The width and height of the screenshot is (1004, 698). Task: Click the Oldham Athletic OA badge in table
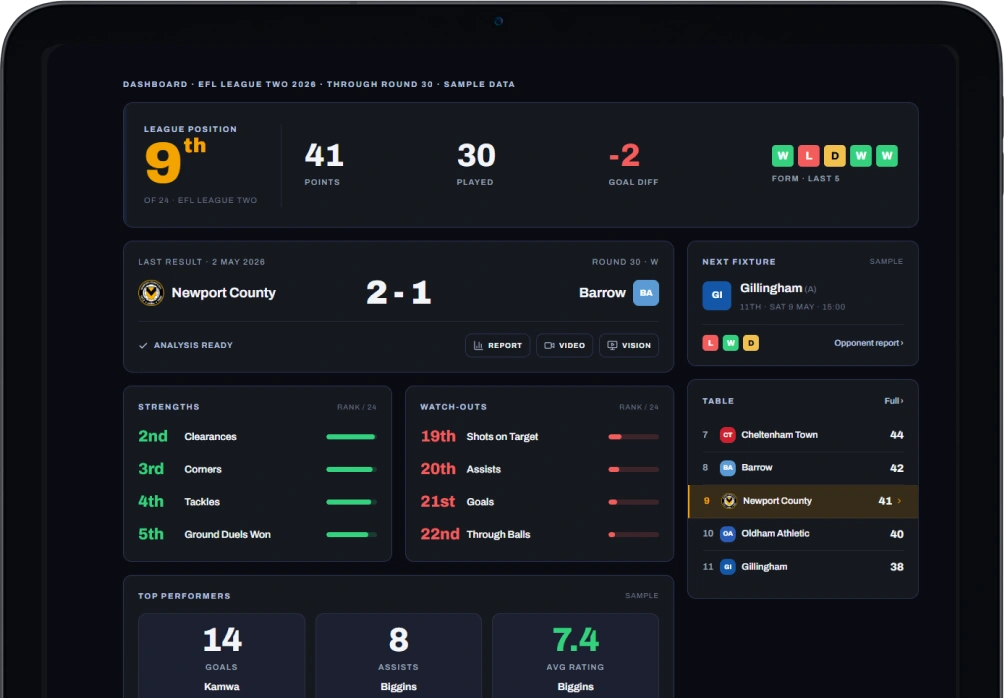pos(727,533)
